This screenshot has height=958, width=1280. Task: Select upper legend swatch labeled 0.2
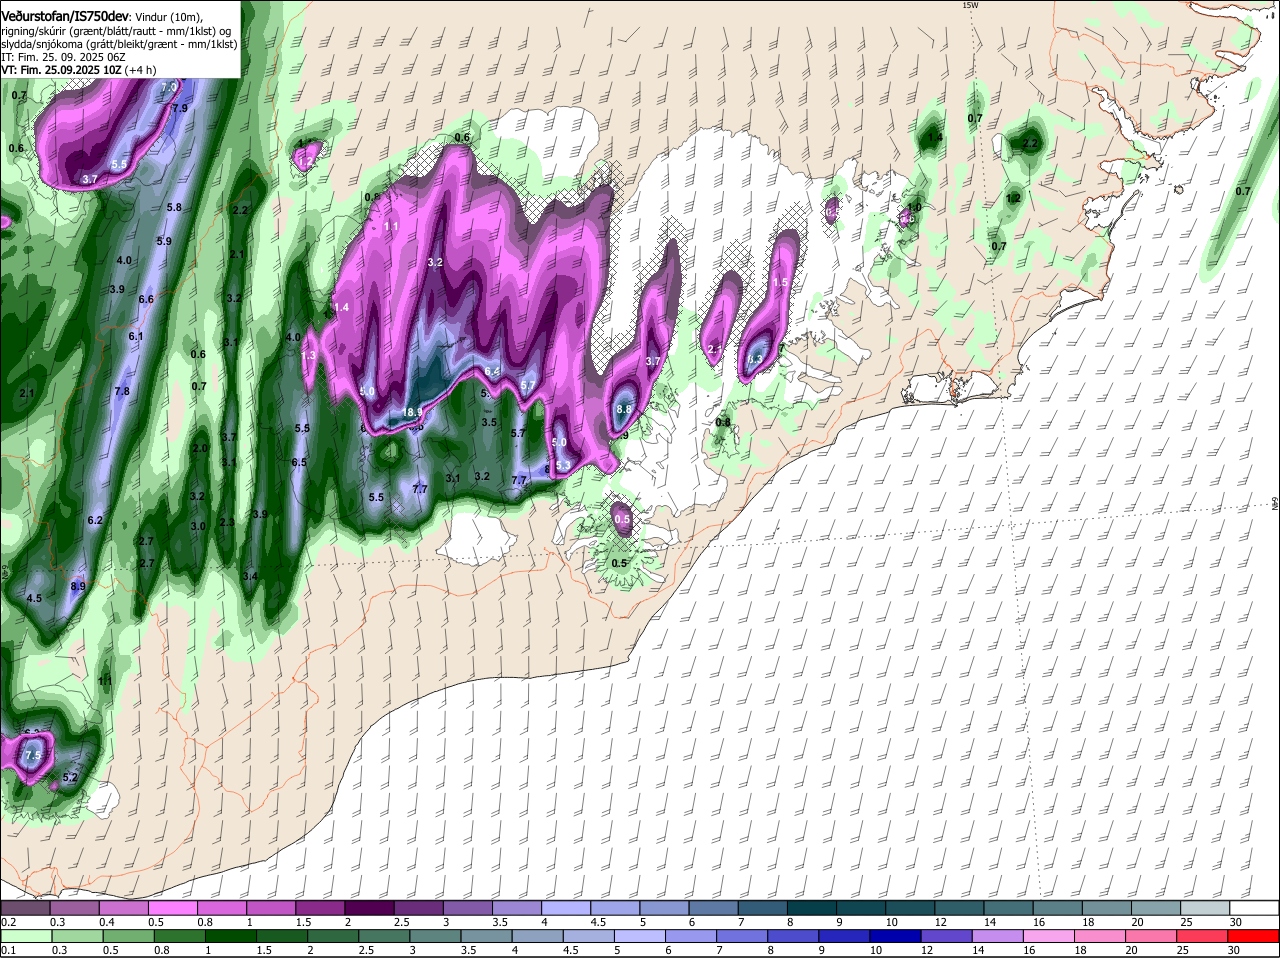(25, 908)
